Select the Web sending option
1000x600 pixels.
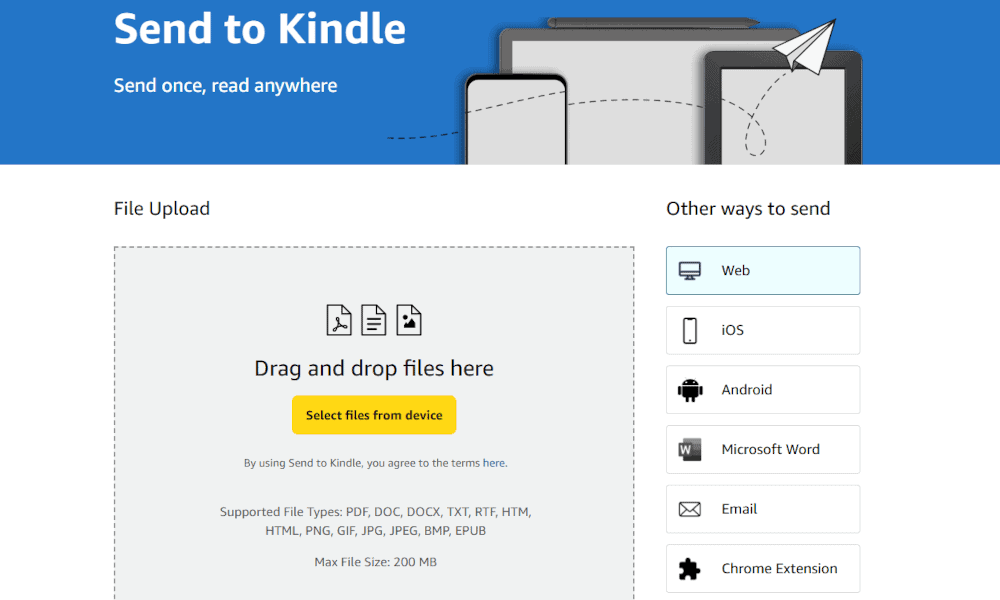pos(763,271)
